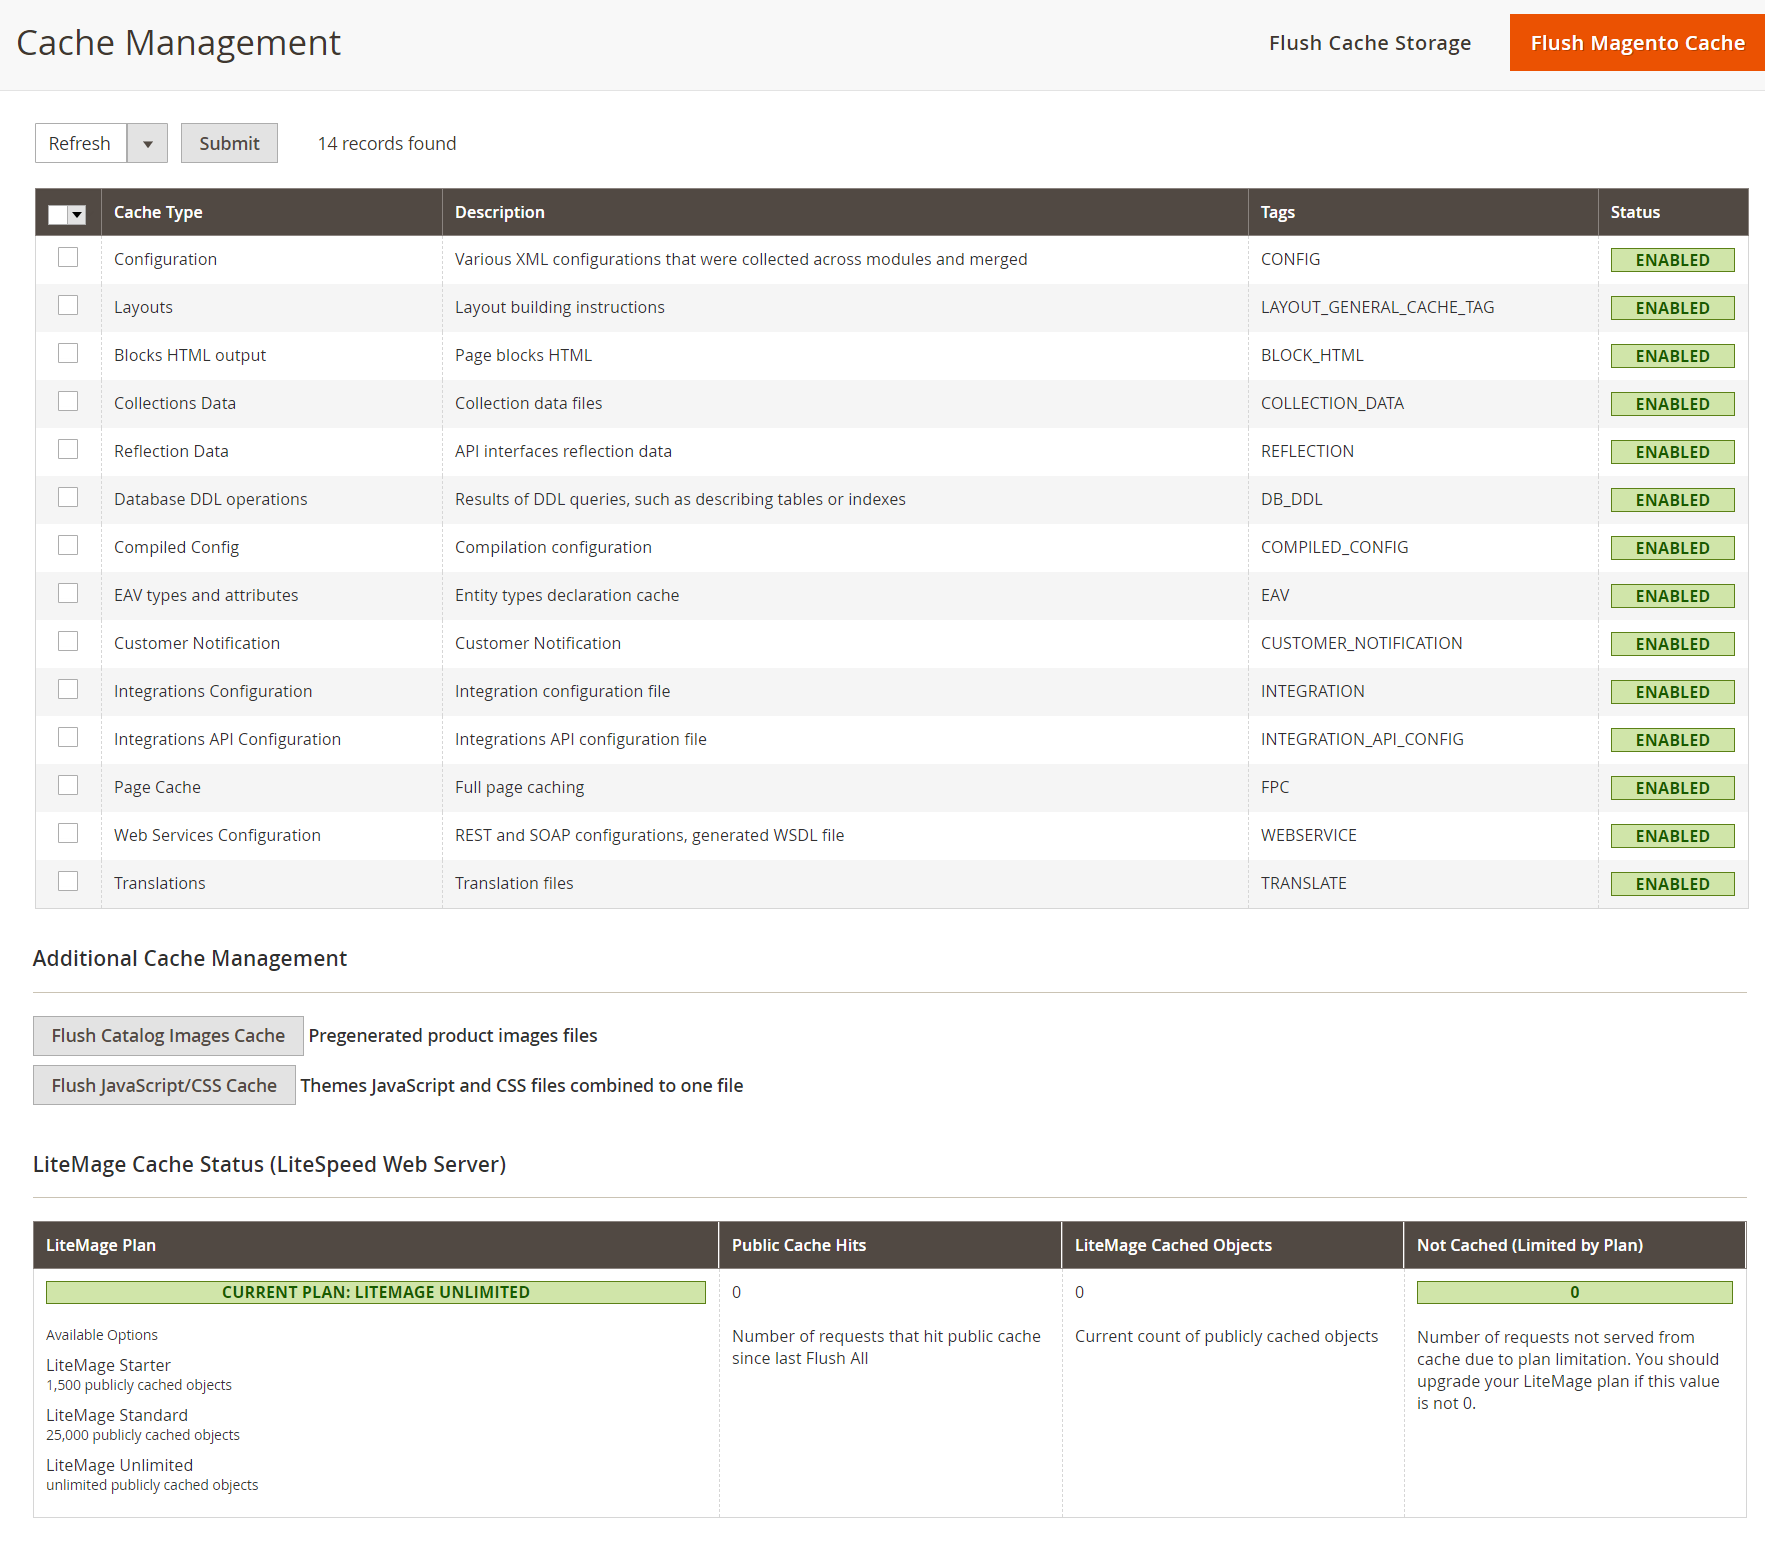1765x1542 pixels.
Task: Click the Configuration cache type text
Action: [165, 260]
